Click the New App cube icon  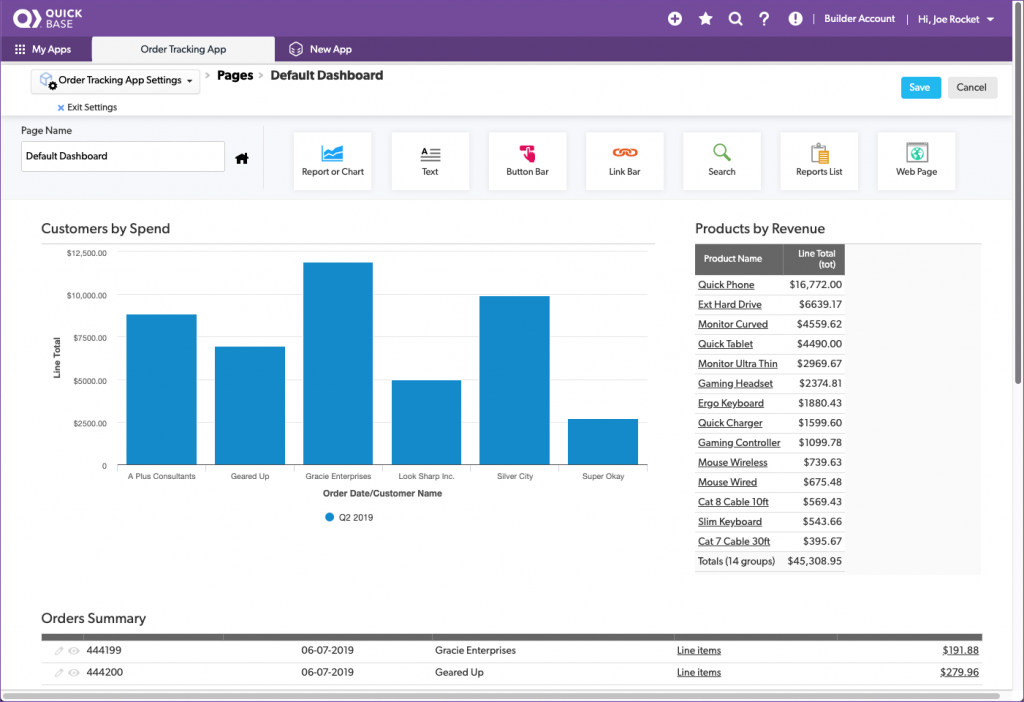(x=296, y=49)
